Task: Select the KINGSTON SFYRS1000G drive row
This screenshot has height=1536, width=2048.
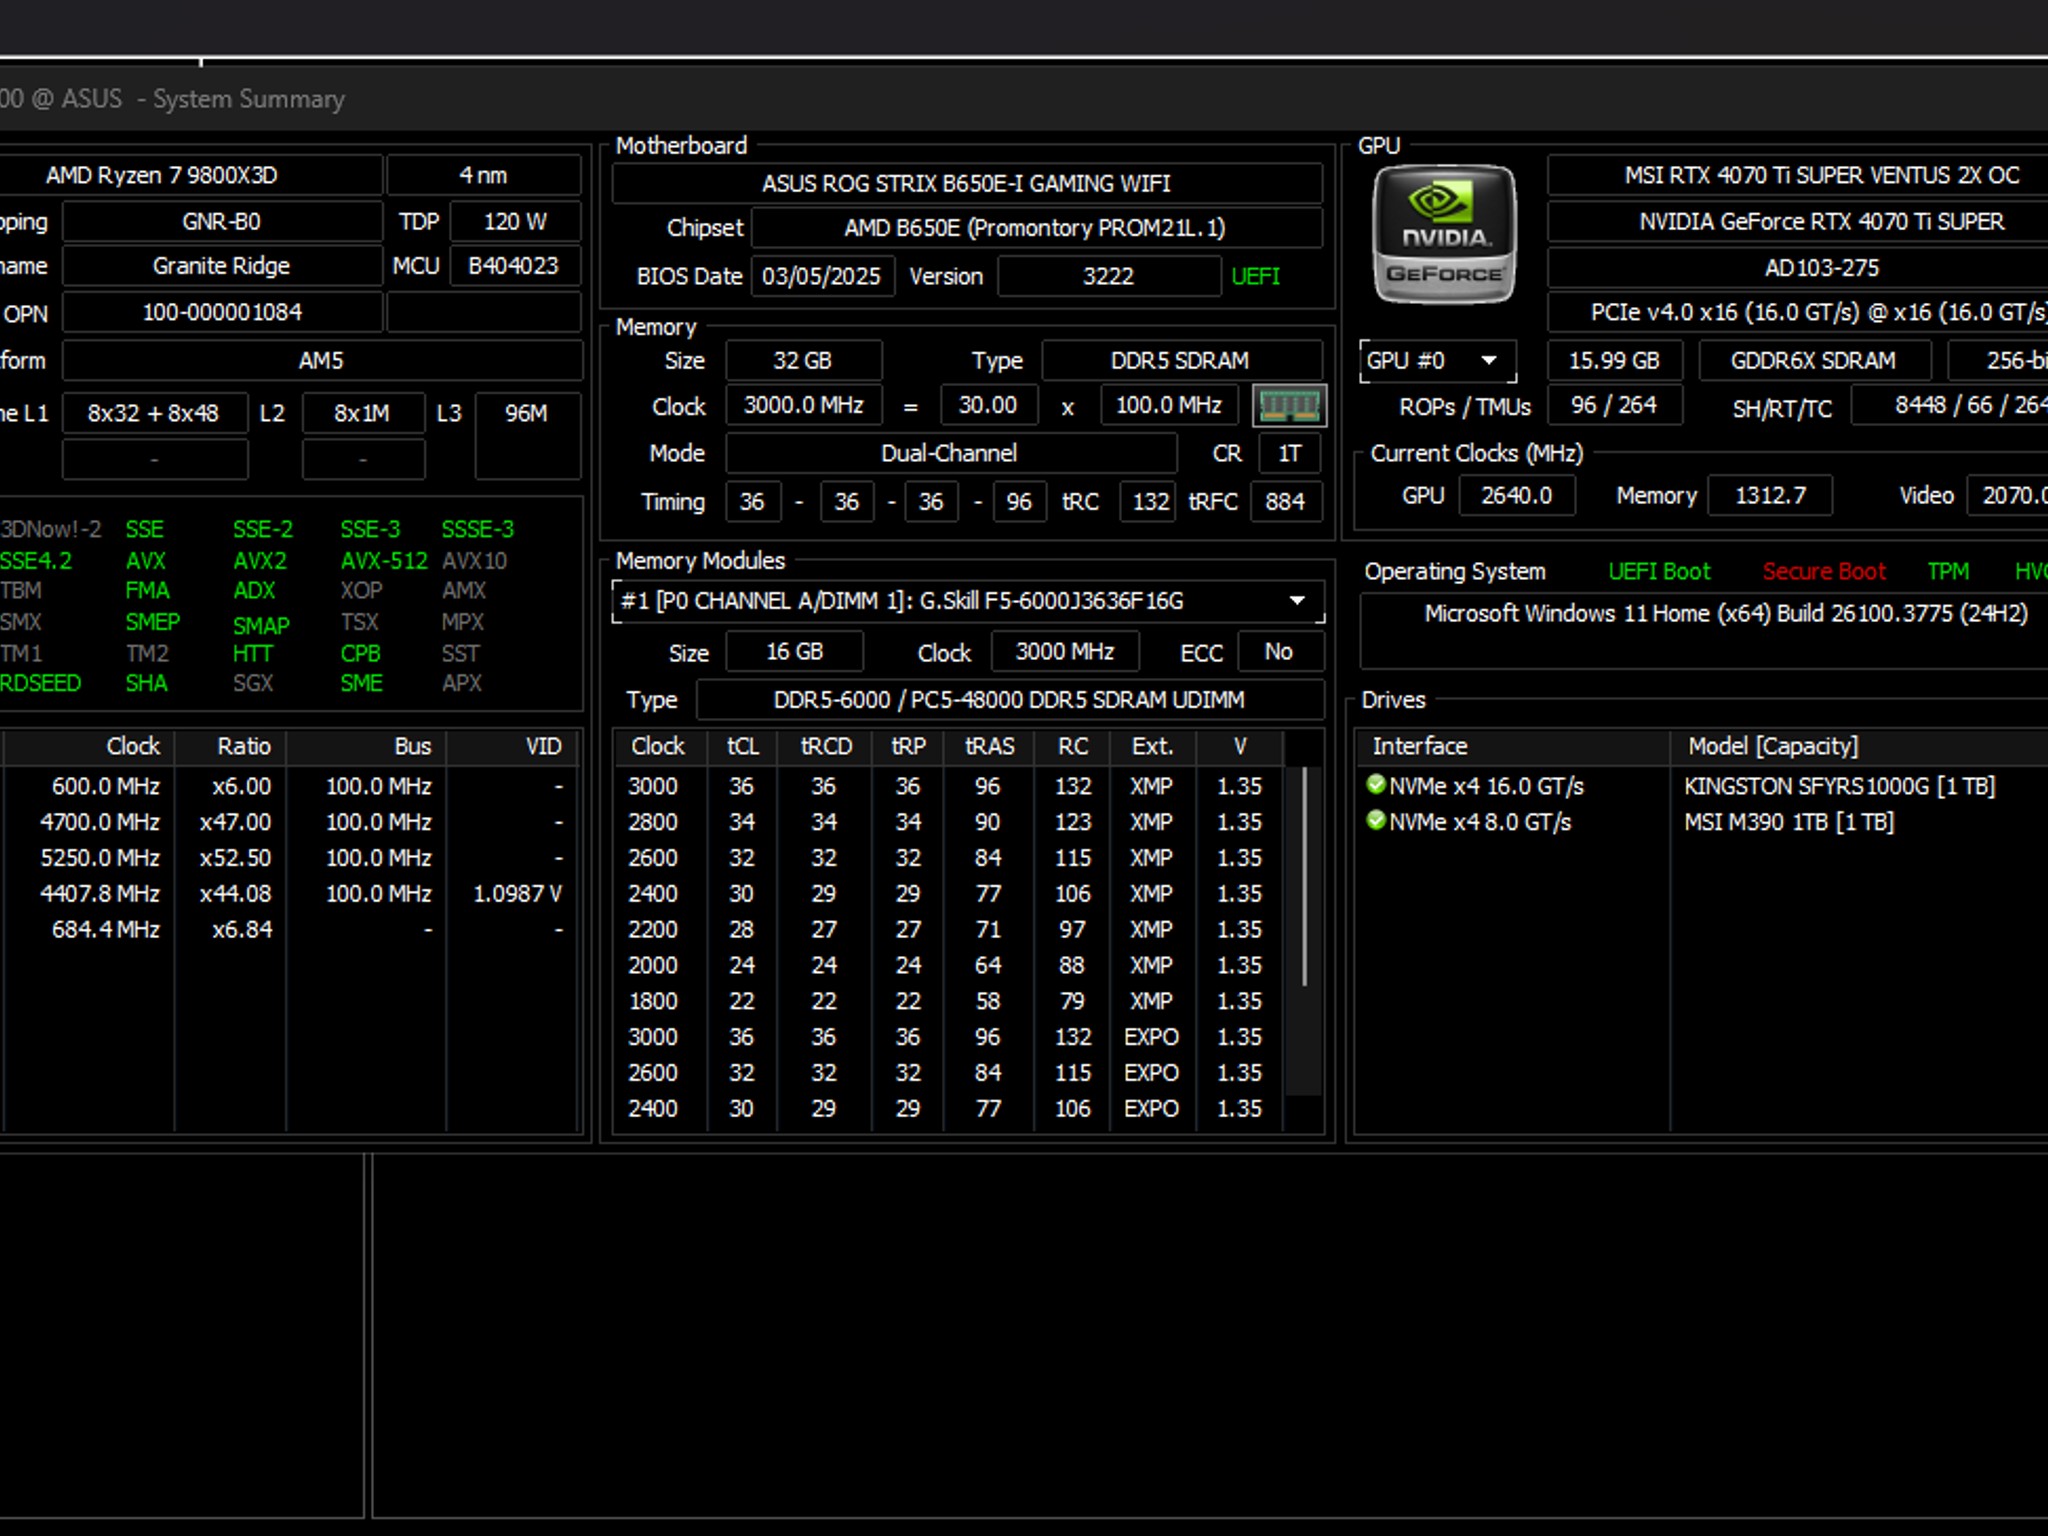Action: (x=1702, y=786)
